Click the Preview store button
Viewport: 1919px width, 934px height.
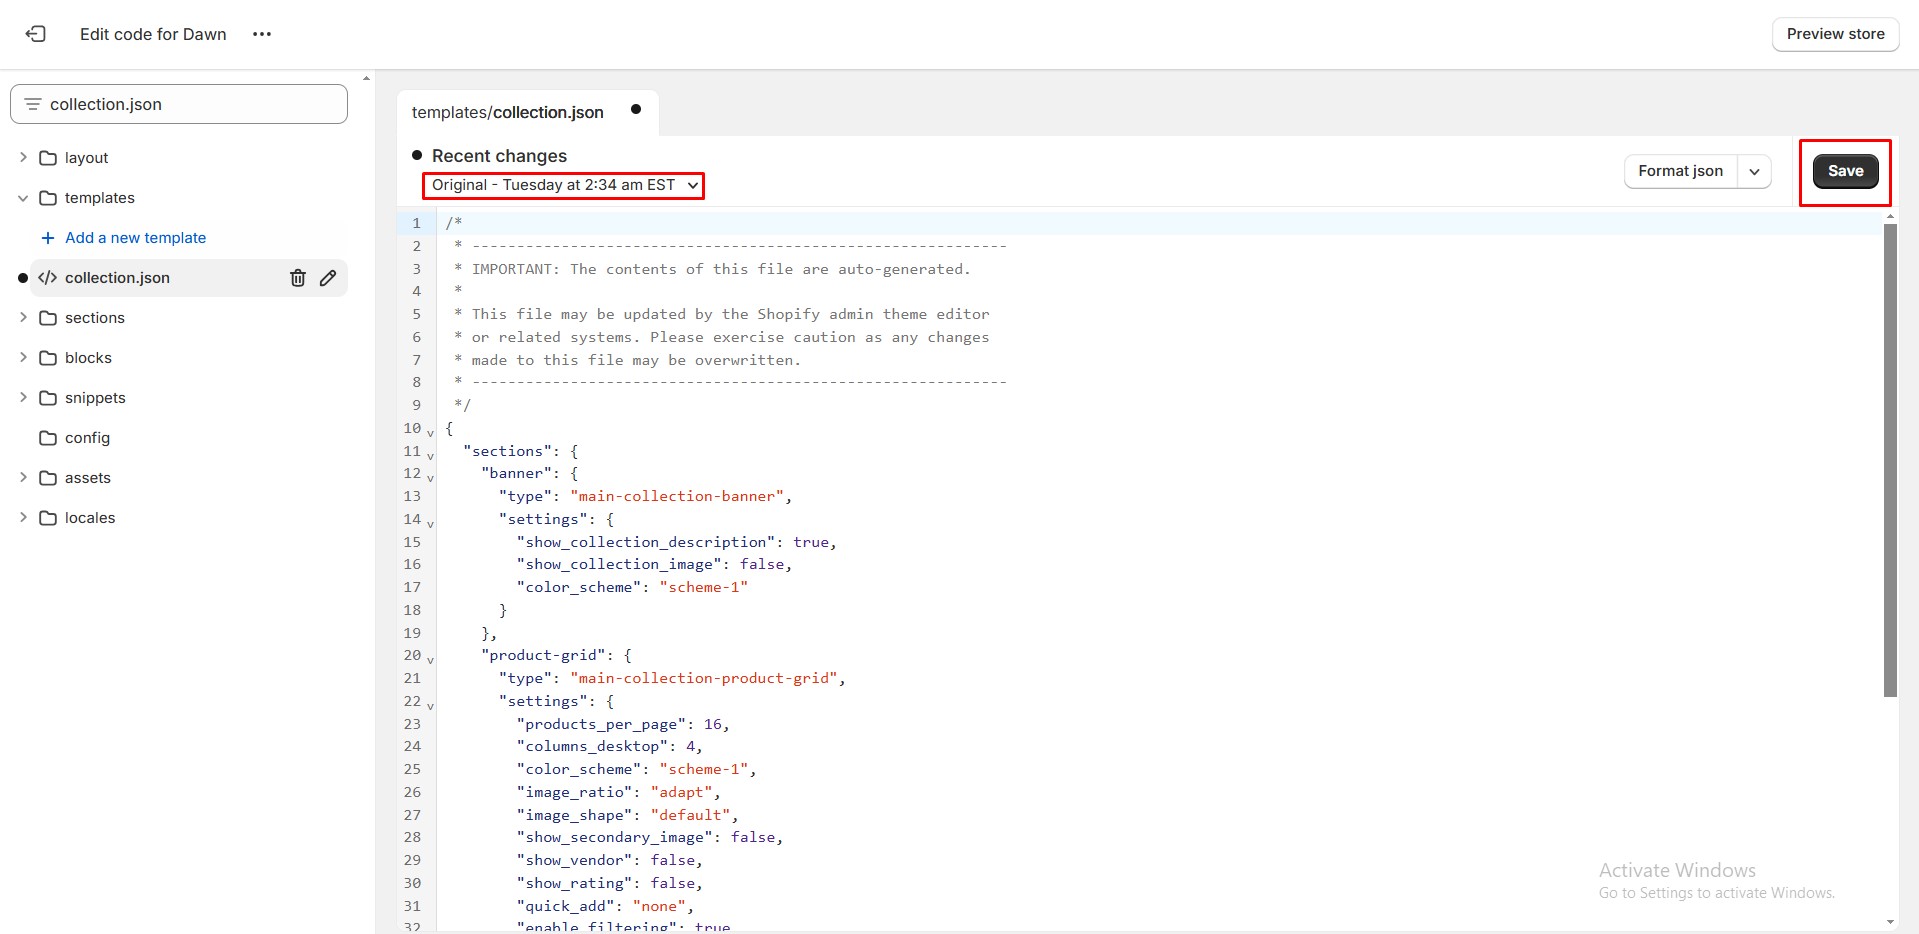pyautogui.click(x=1835, y=34)
